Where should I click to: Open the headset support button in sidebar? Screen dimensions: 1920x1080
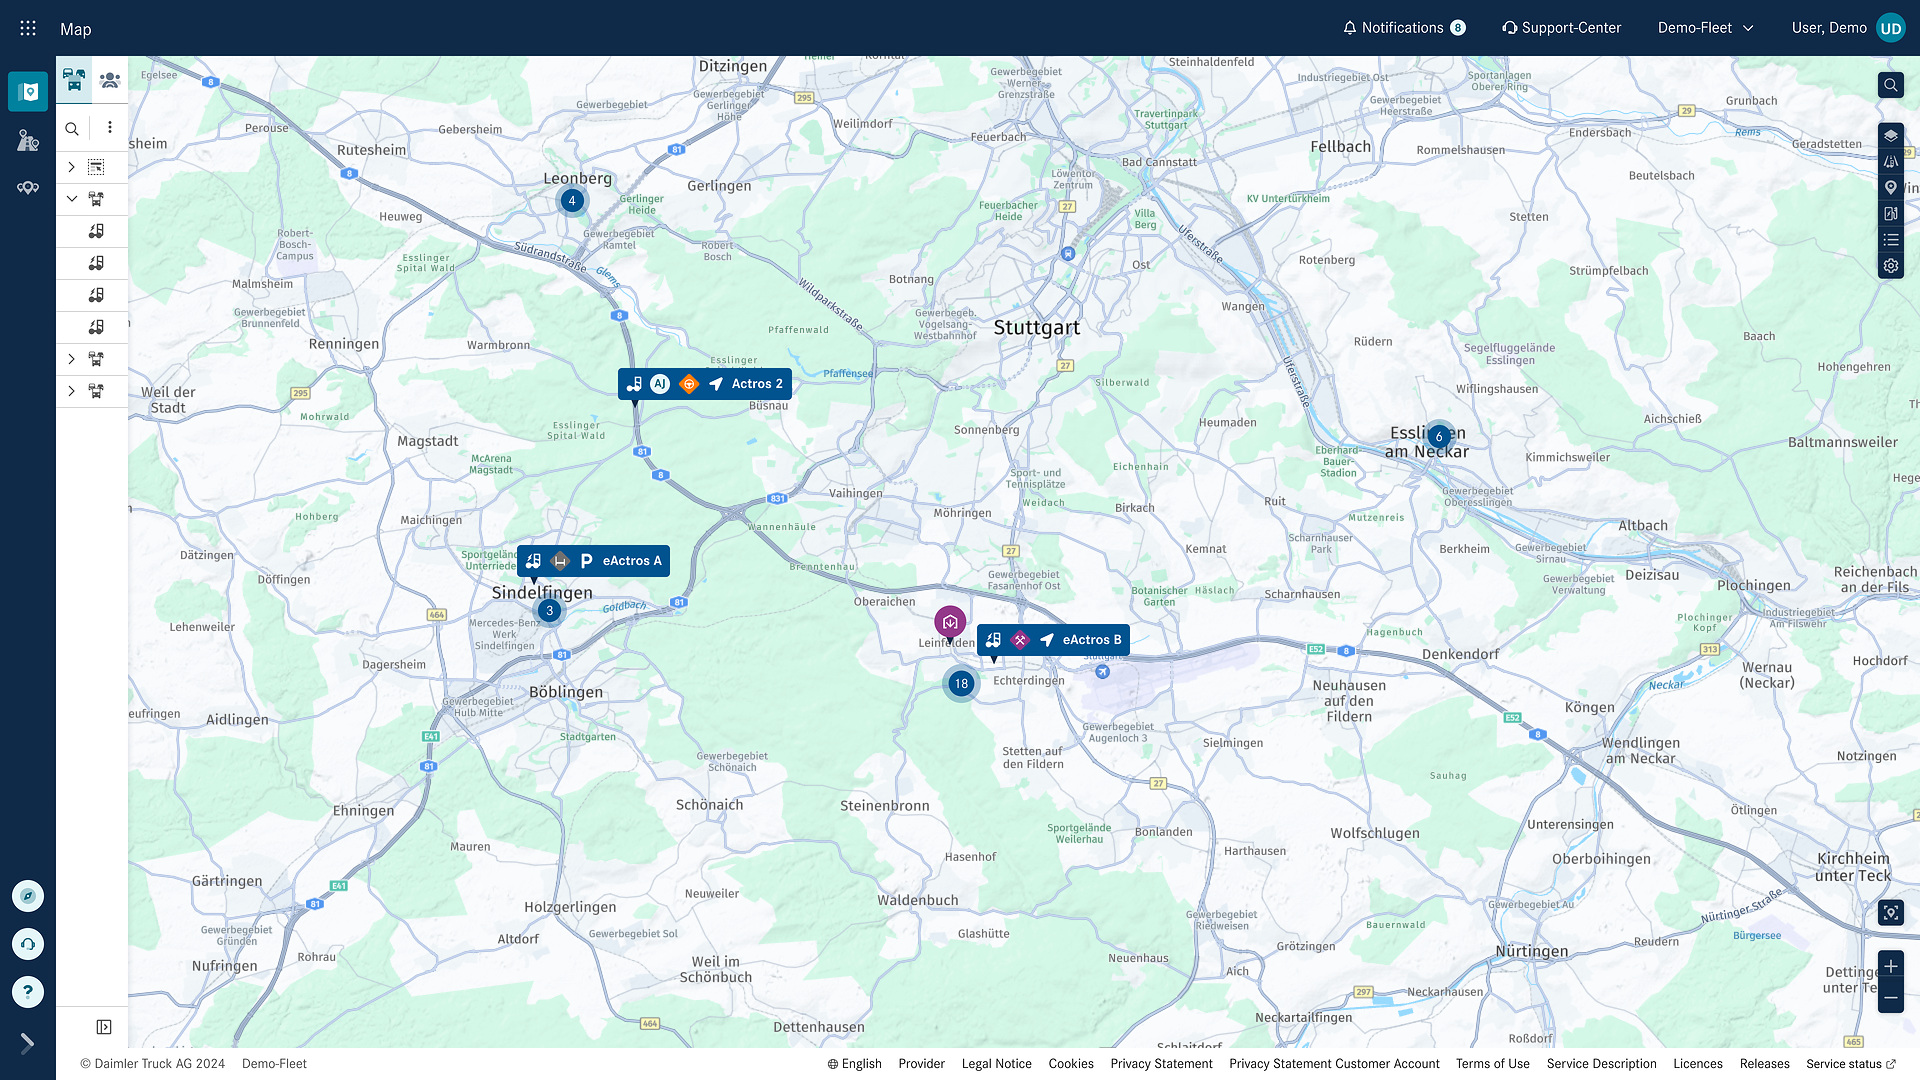[28, 944]
